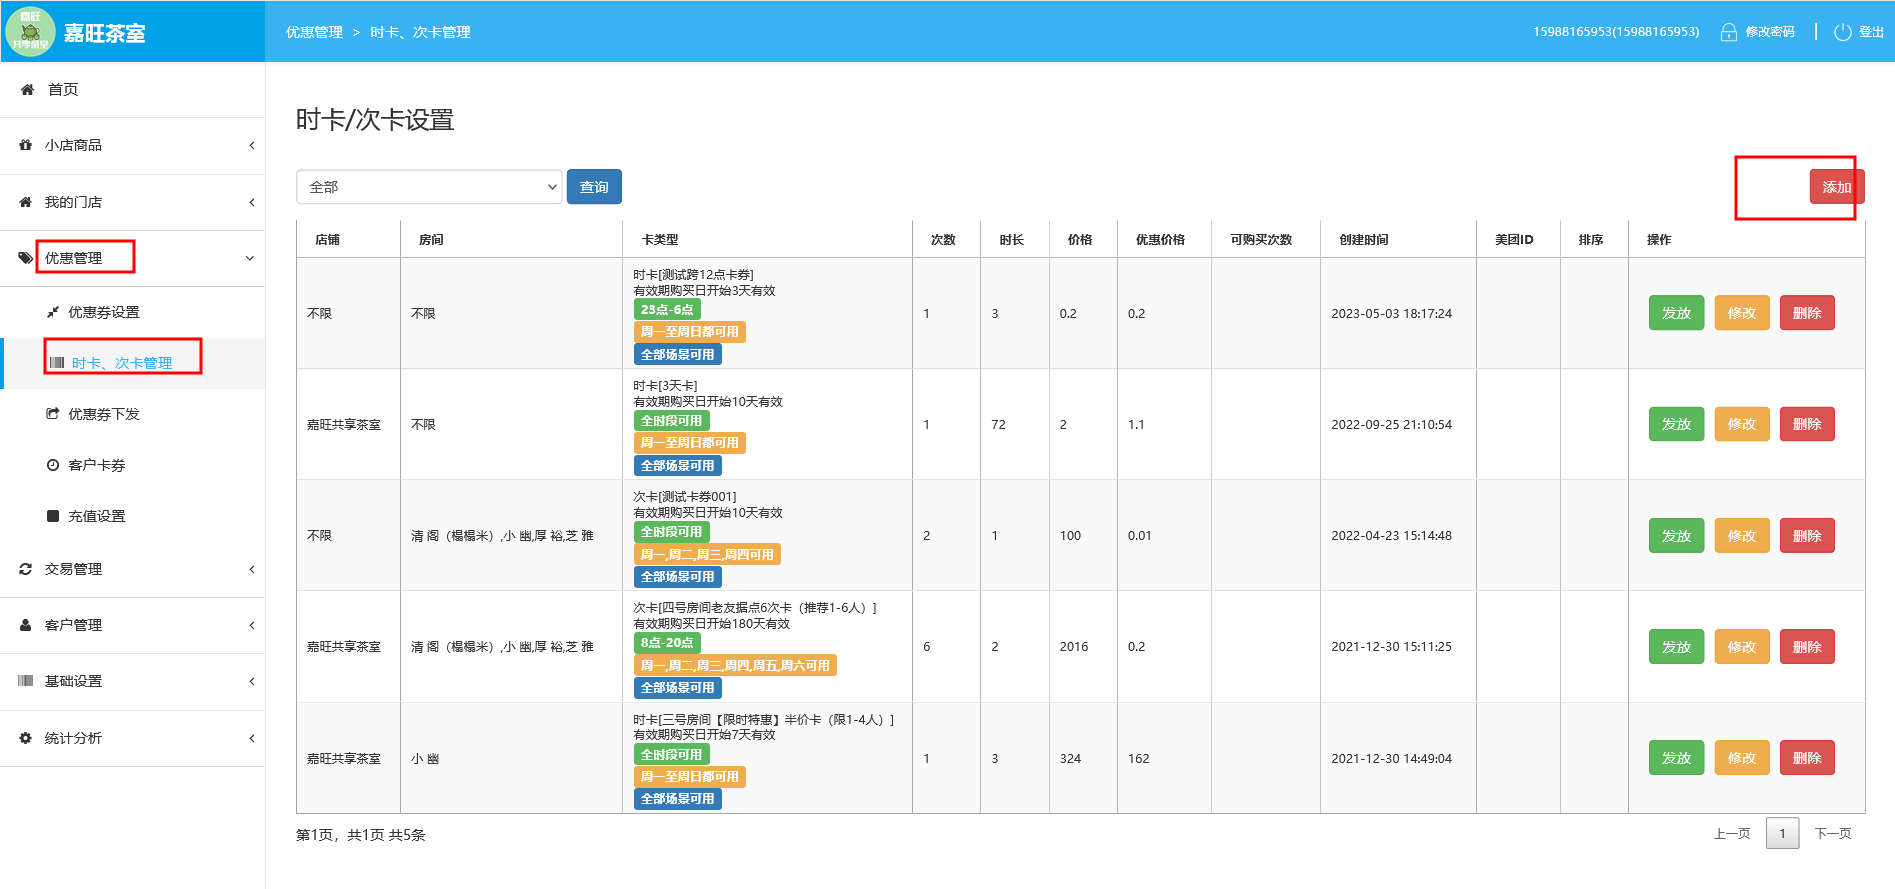1895x889 pixels.
Task: Expand the 小店商品 menu chevron
Action: [251, 145]
